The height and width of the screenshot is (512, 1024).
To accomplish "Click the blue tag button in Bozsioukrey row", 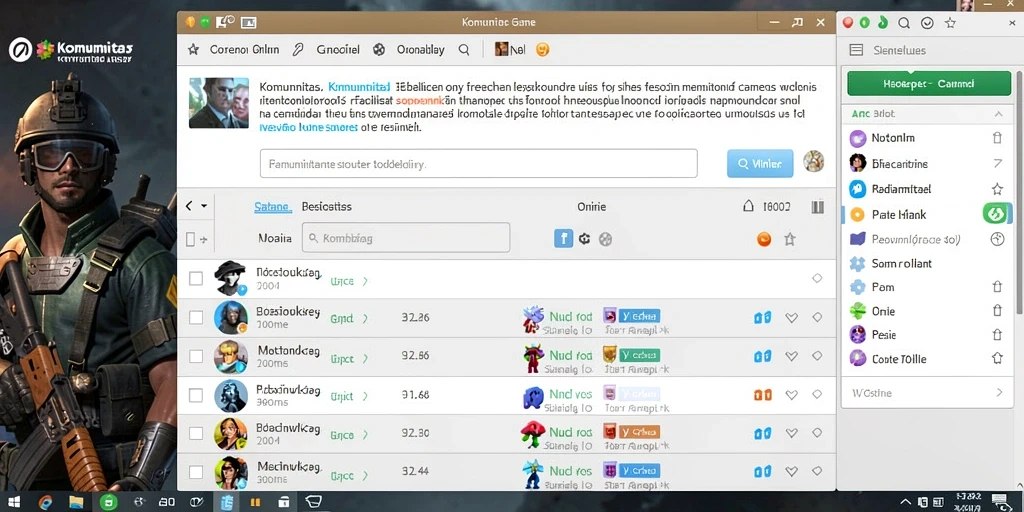I will [639, 317].
